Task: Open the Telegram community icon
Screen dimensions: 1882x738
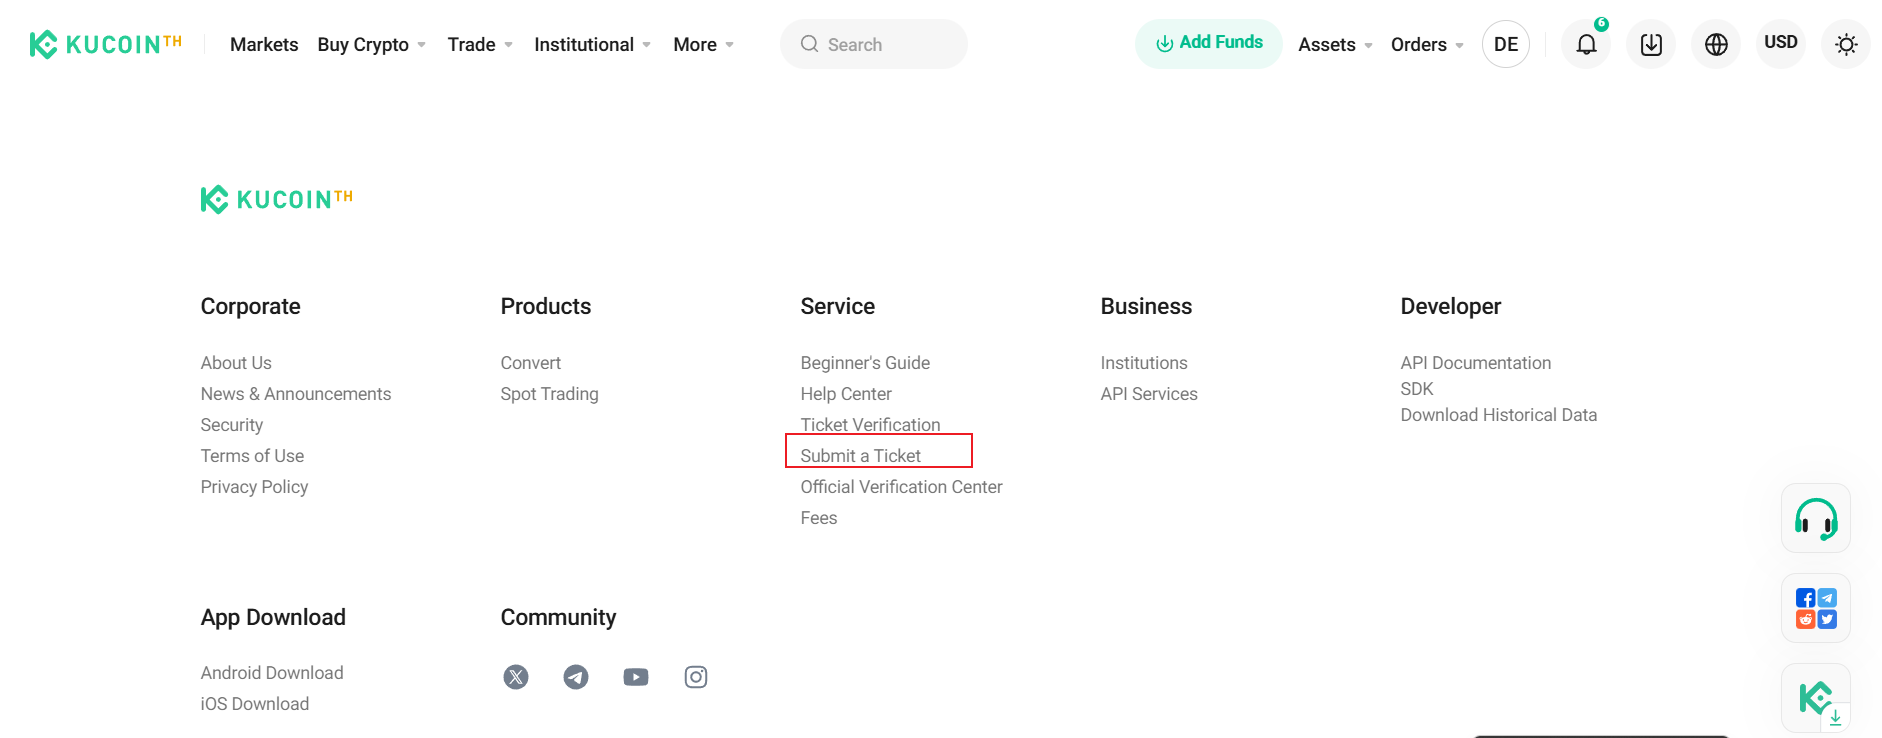Action: [576, 677]
